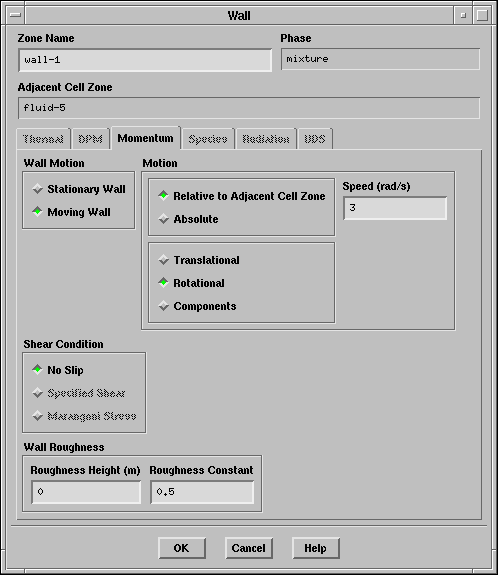Click the Help button
This screenshot has height=575, width=498.
pyautogui.click(x=316, y=548)
